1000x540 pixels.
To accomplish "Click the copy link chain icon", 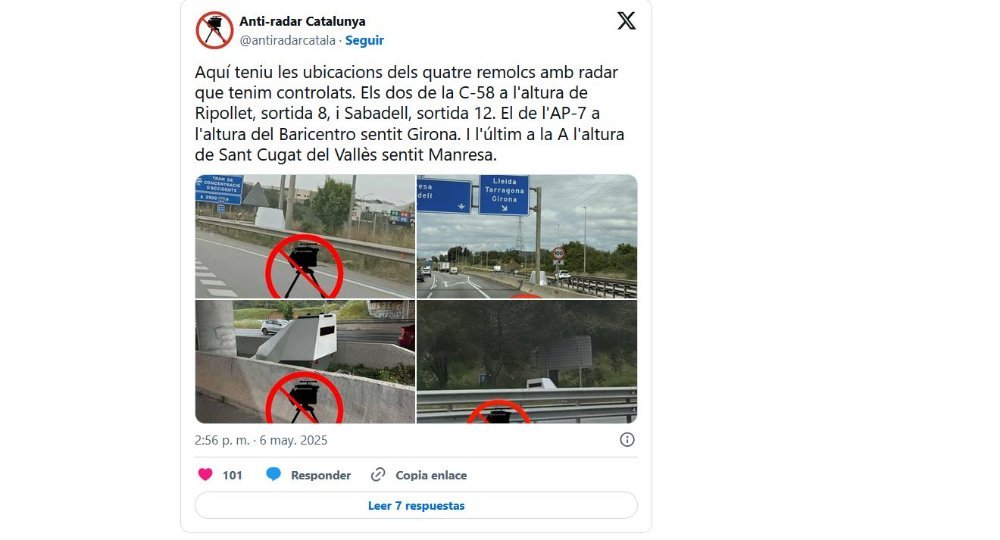I will click(x=378, y=474).
